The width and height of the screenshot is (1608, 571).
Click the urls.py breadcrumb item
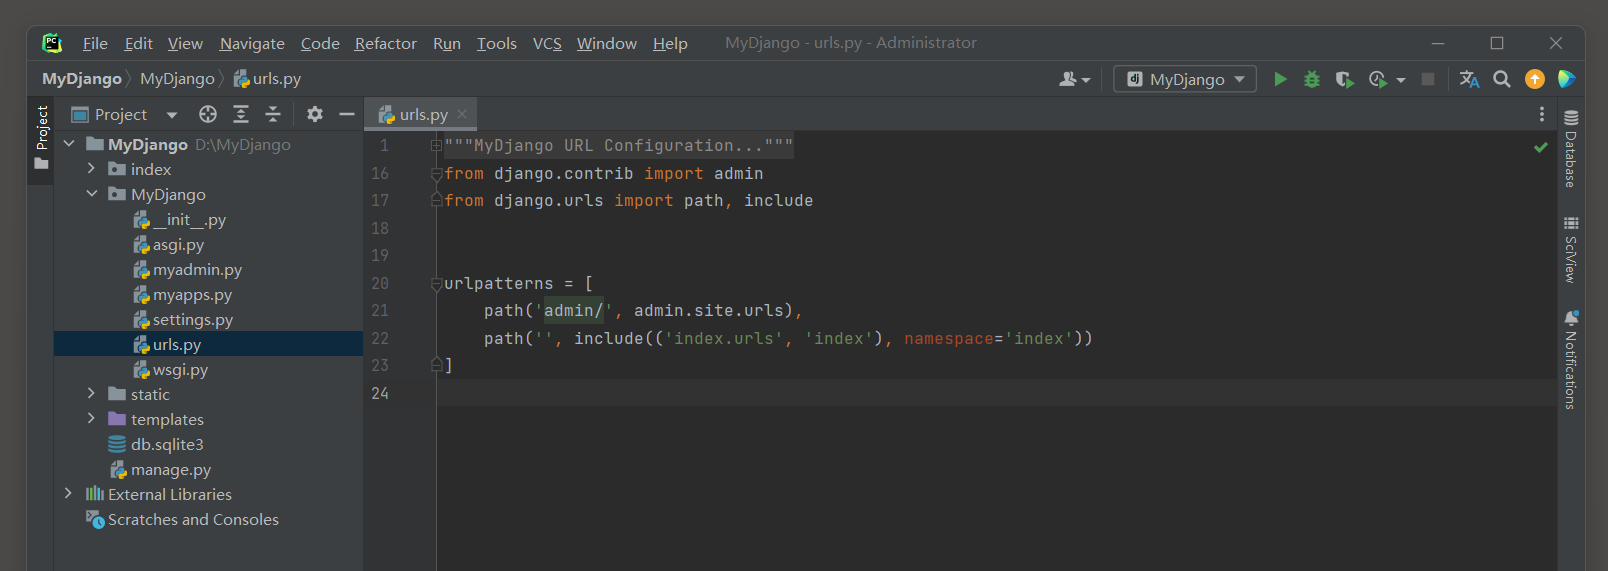(x=267, y=78)
